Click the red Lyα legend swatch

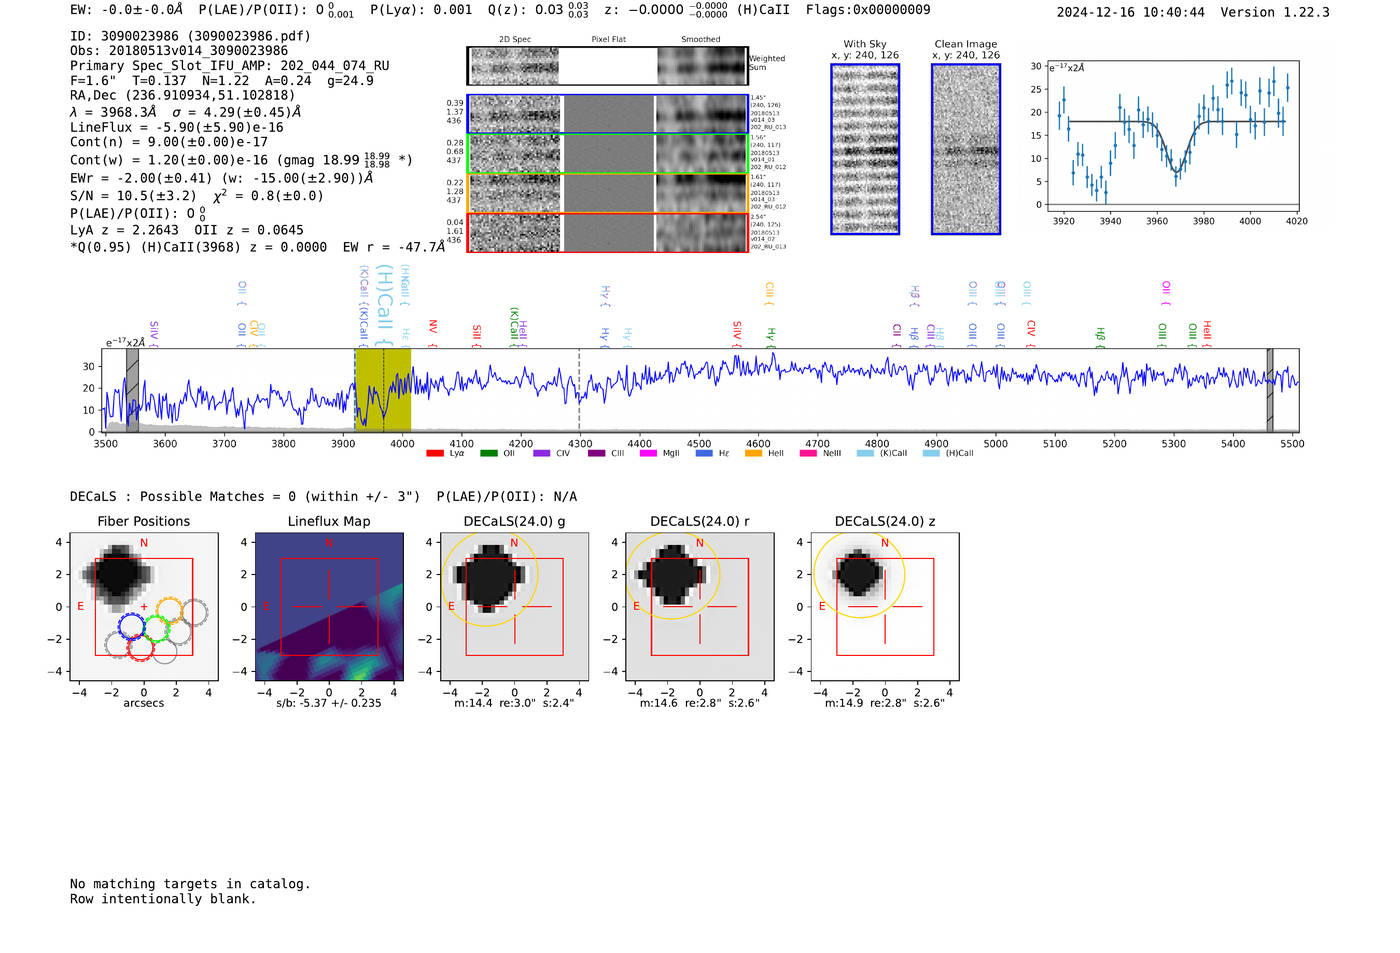pos(434,453)
